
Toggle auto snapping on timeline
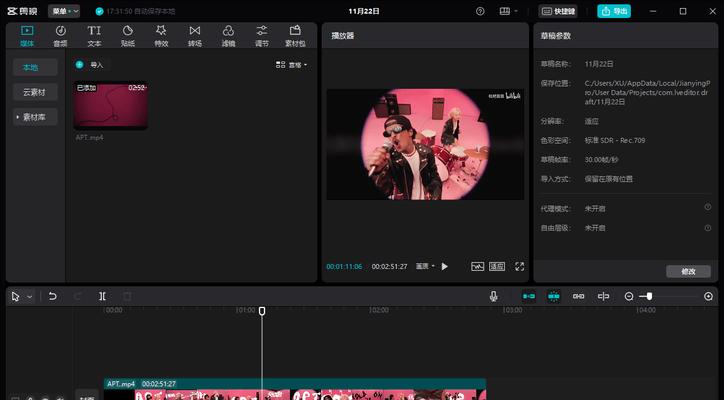pyautogui.click(x=554, y=296)
